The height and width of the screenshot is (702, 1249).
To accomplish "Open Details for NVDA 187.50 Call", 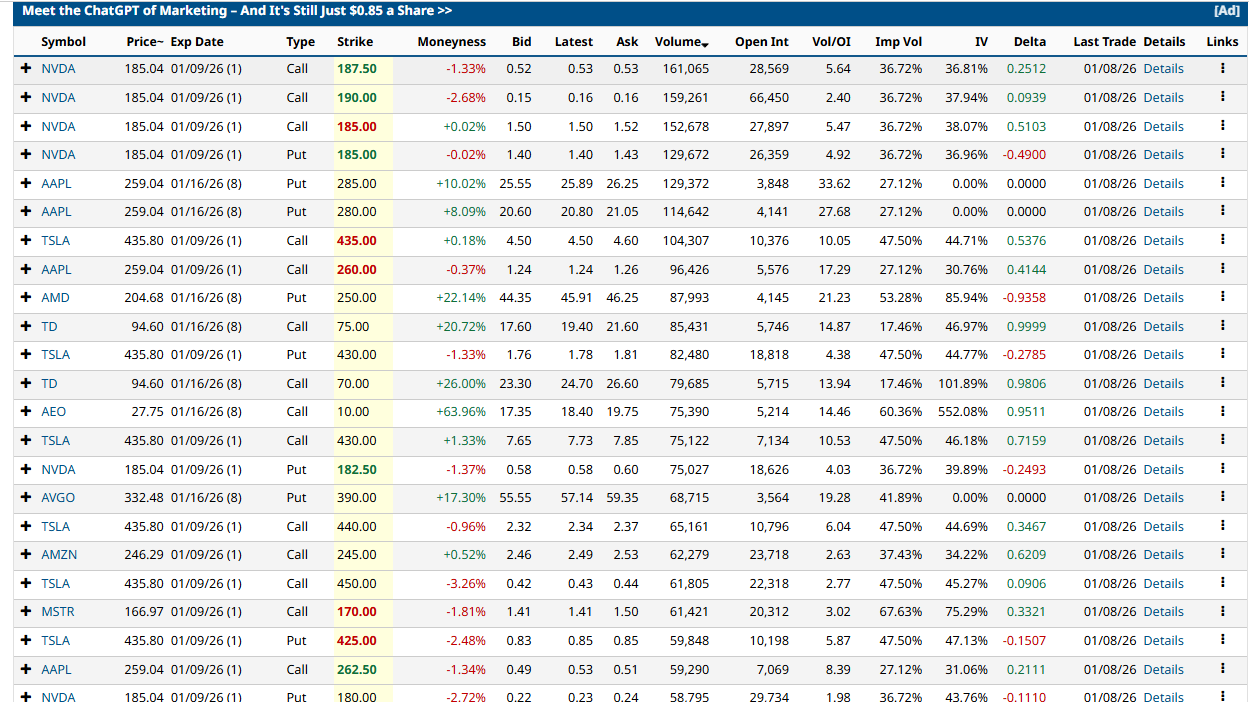I will pos(1163,69).
